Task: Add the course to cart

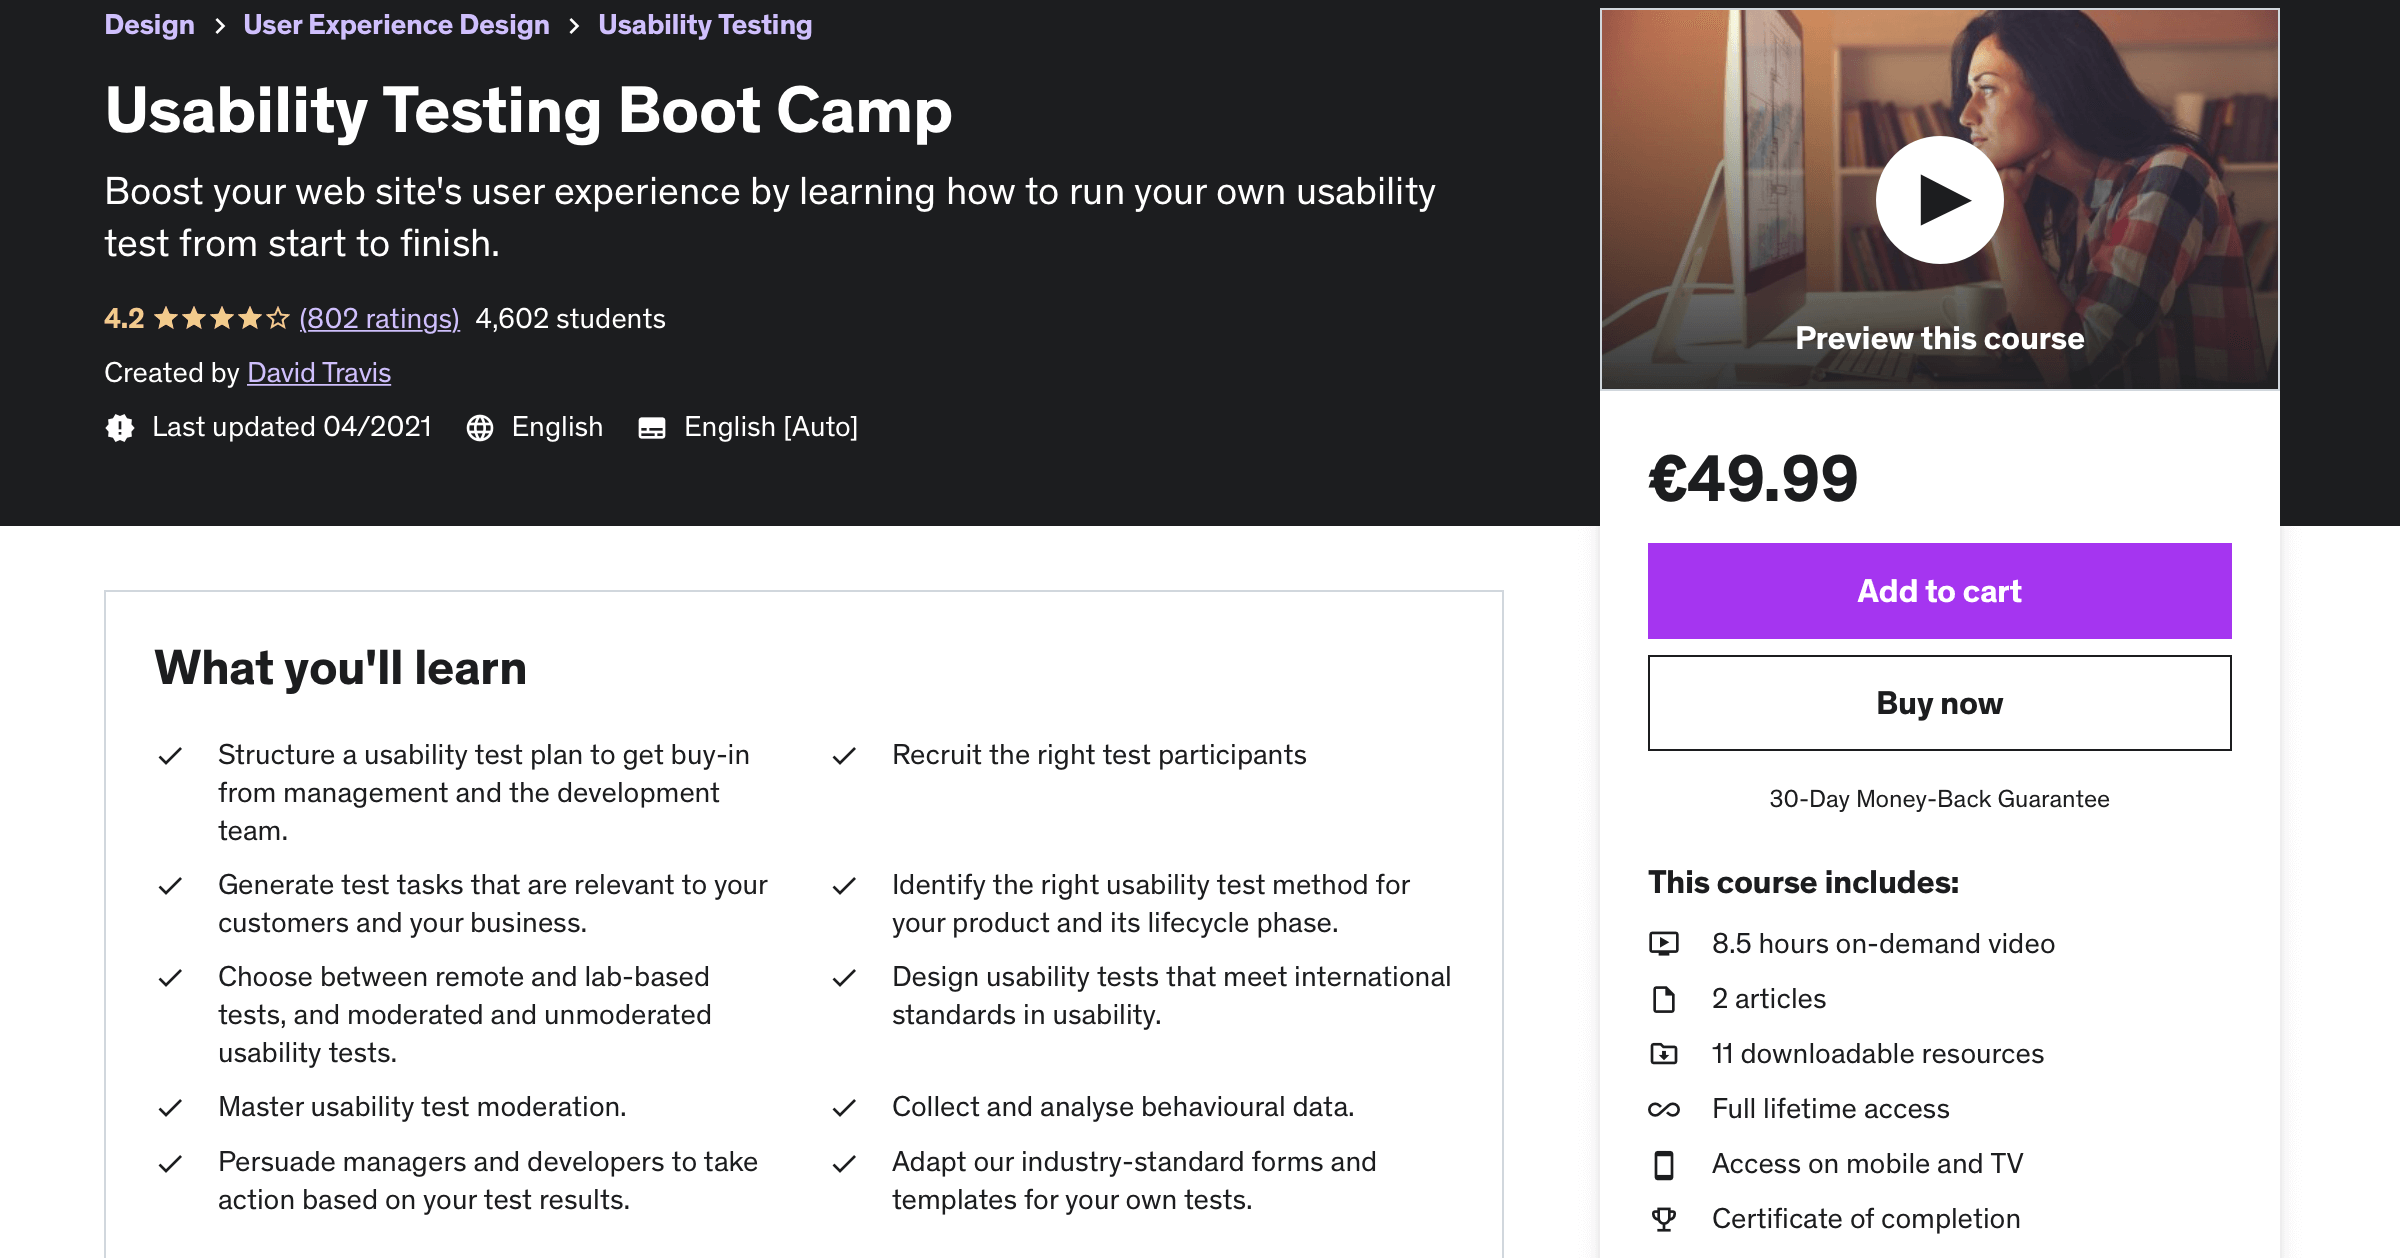Action: [1939, 591]
